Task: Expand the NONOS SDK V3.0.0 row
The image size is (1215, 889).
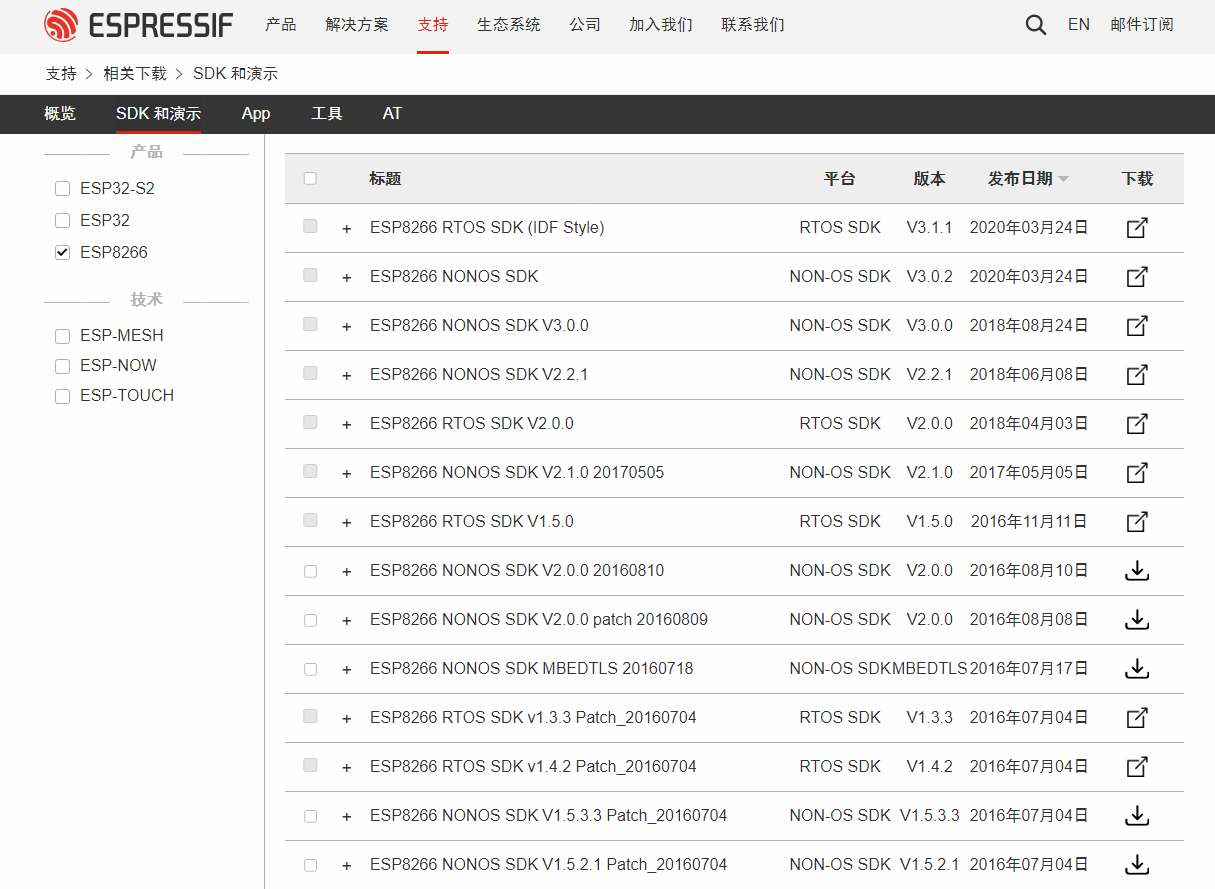Action: point(347,327)
